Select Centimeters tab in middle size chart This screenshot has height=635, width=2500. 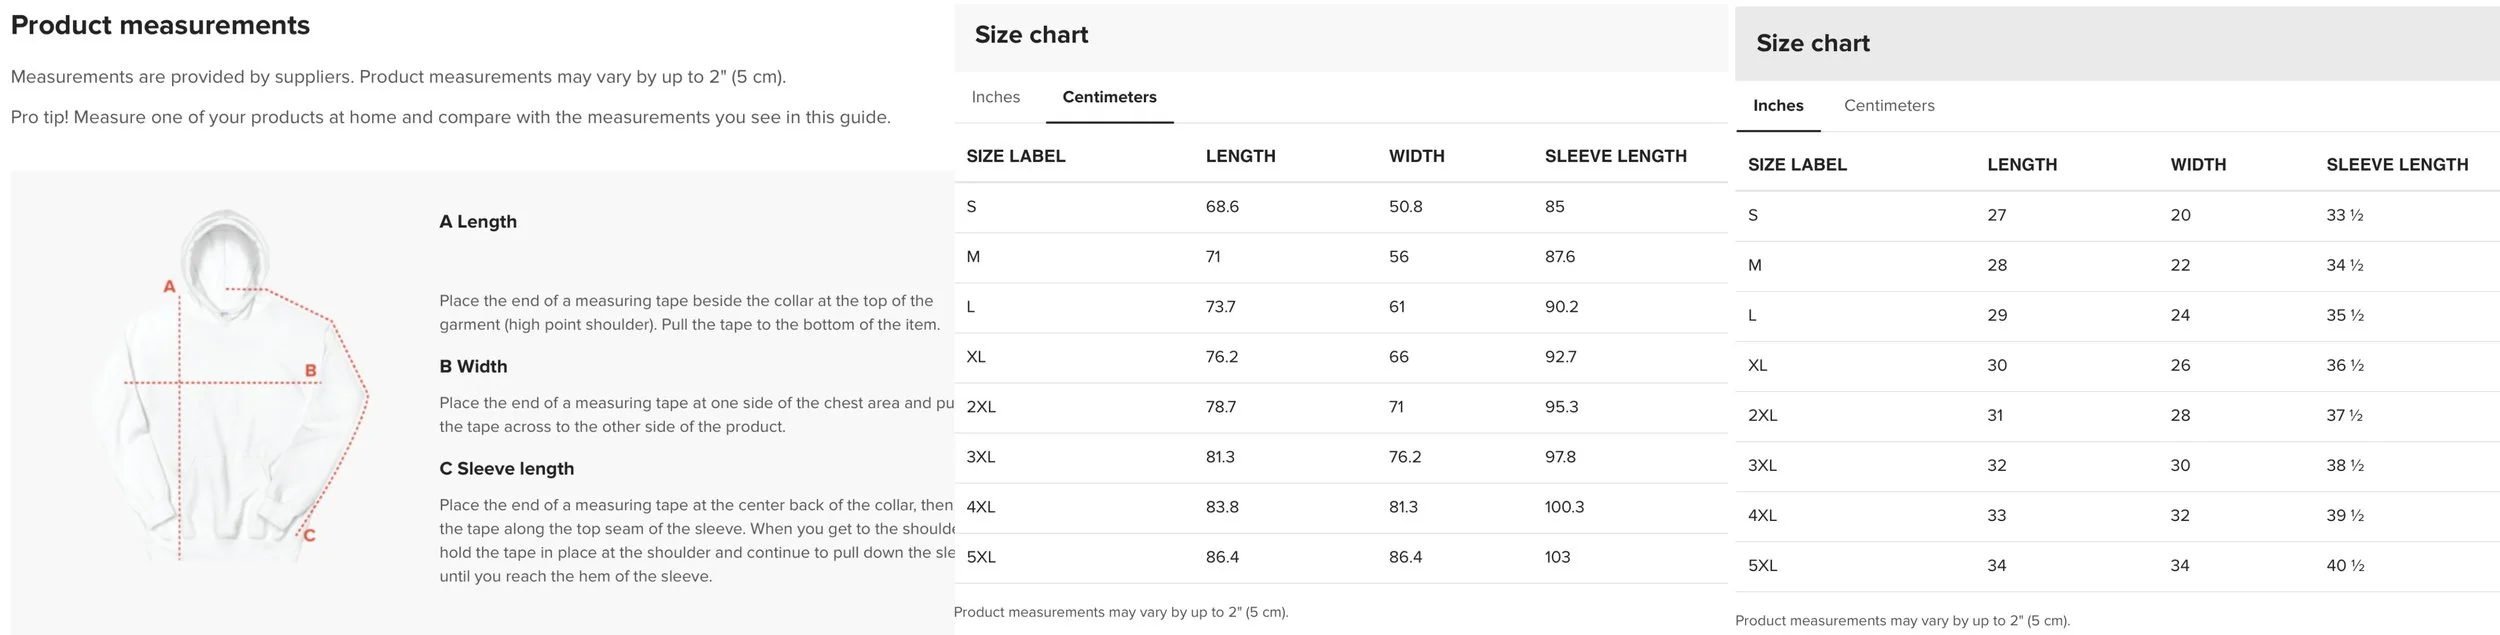(1109, 97)
